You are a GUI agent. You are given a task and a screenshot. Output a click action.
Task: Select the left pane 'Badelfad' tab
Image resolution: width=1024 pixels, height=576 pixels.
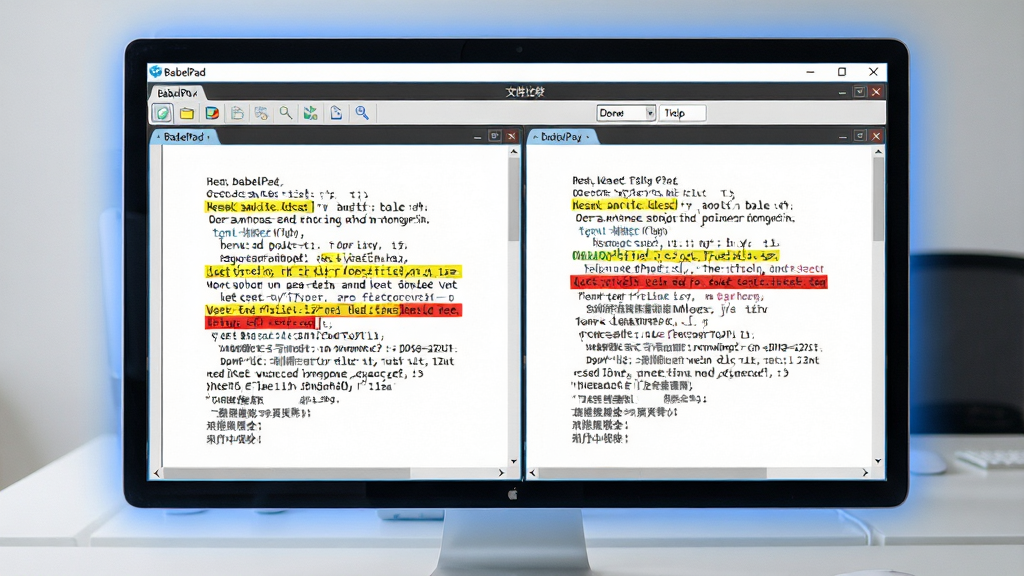pyautogui.click(x=185, y=136)
